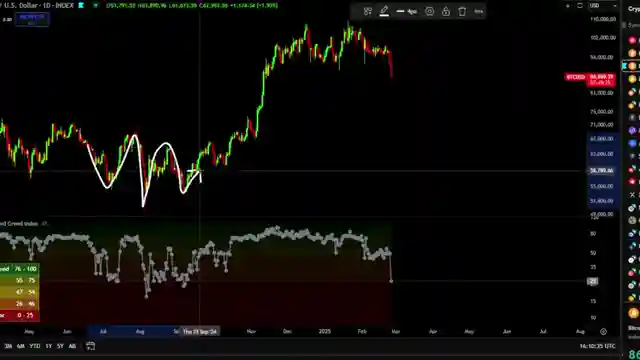Open Fear and Greed Index indicator title
Screen dimensions: 640x360
tap(19, 224)
